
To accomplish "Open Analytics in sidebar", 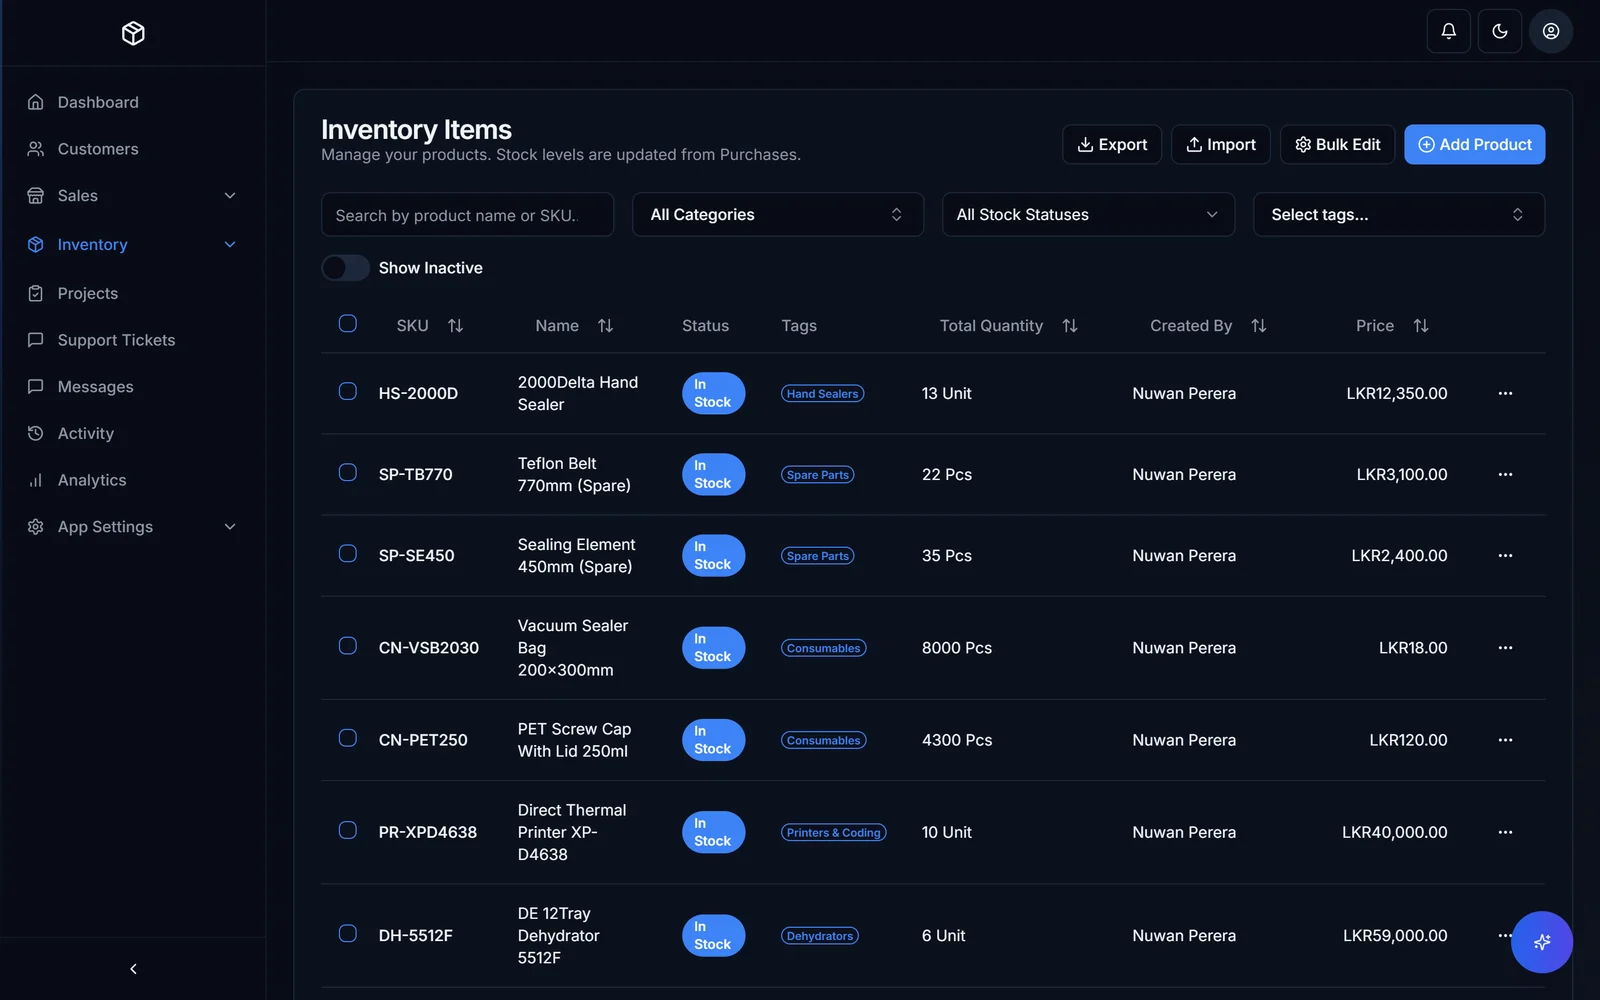I will 133,480.
